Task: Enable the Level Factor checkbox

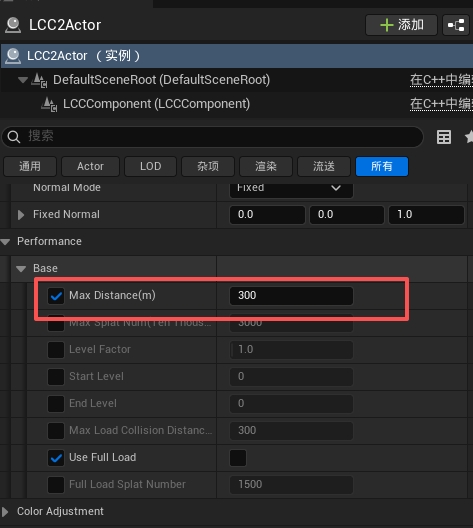Action: click(x=56, y=350)
